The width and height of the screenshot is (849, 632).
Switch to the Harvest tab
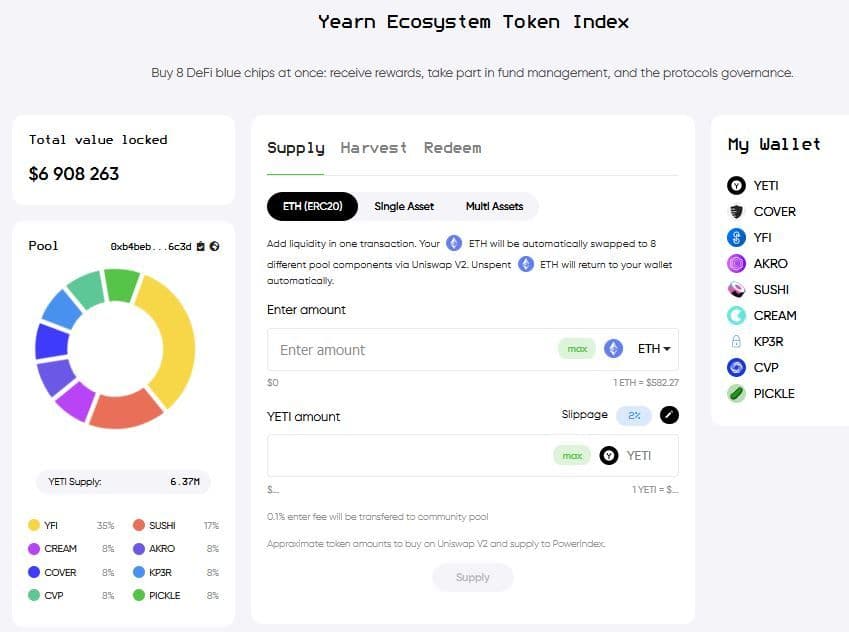[373, 148]
